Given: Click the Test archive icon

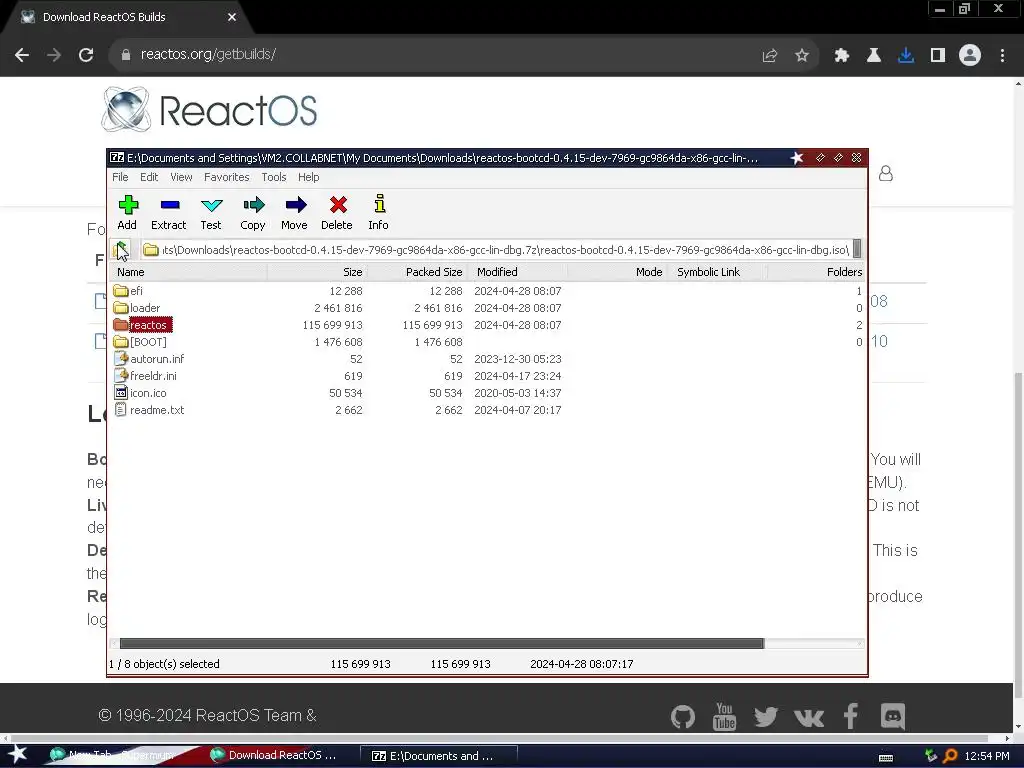Looking at the screenshot, I should pyautogui.click(x=211, y=212).
